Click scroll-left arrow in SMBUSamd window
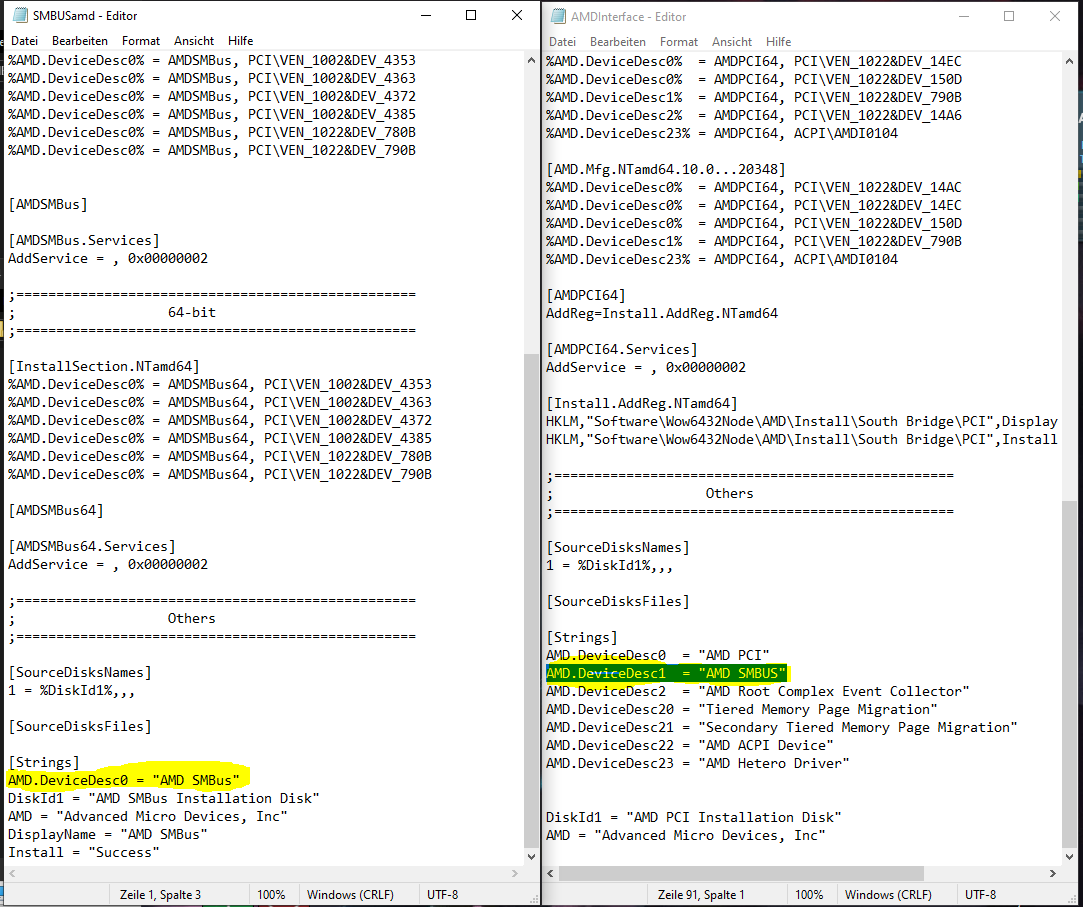Screen dimensions: 1083x907 (12, 873)
